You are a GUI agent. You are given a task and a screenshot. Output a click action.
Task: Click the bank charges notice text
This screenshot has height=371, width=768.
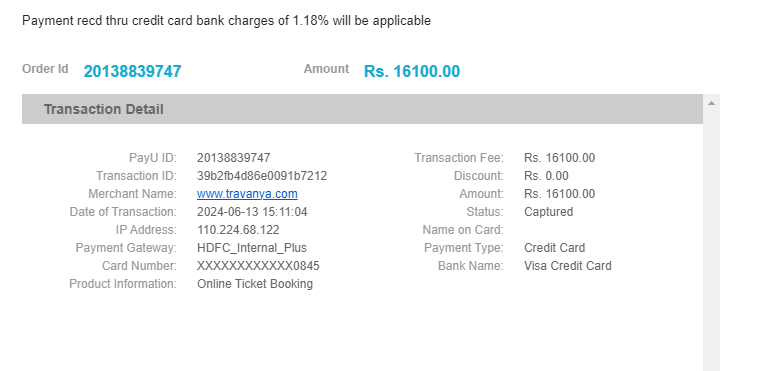point(226,21)
